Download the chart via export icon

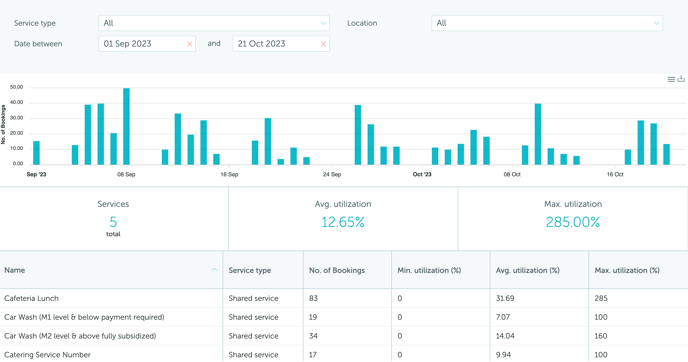681,79
